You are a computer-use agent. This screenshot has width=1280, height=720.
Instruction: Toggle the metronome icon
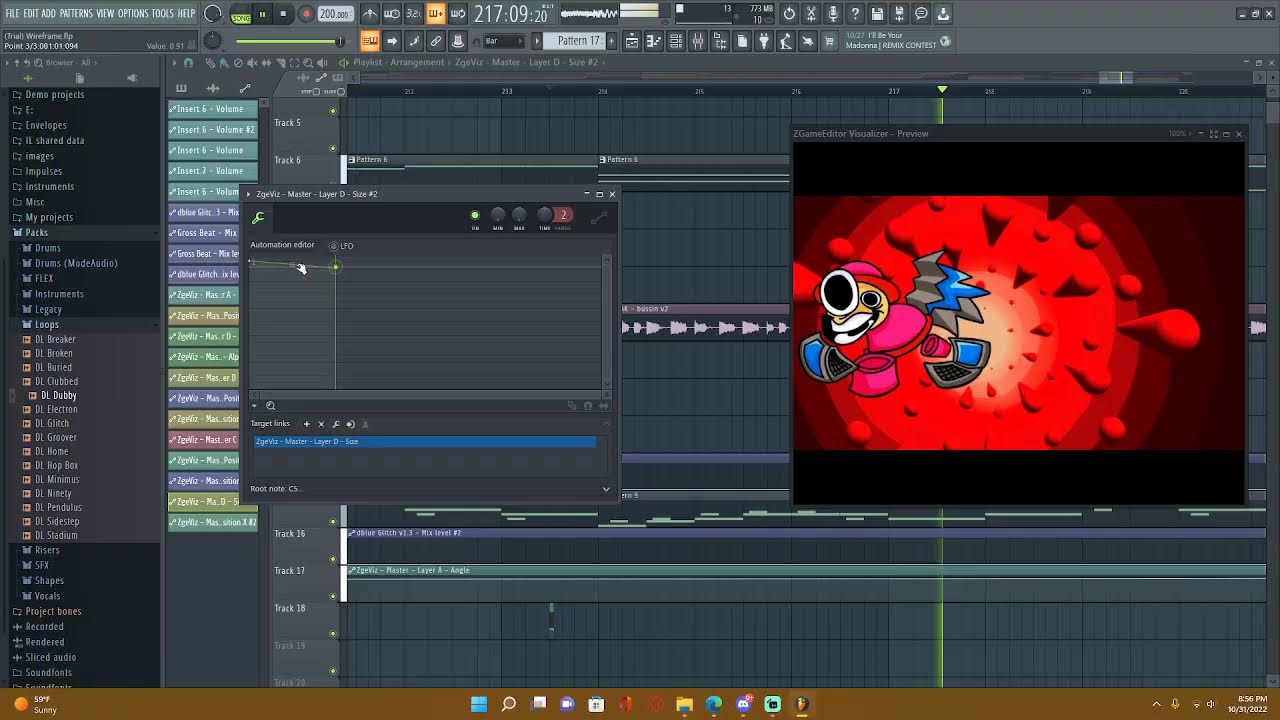[370, 14]
